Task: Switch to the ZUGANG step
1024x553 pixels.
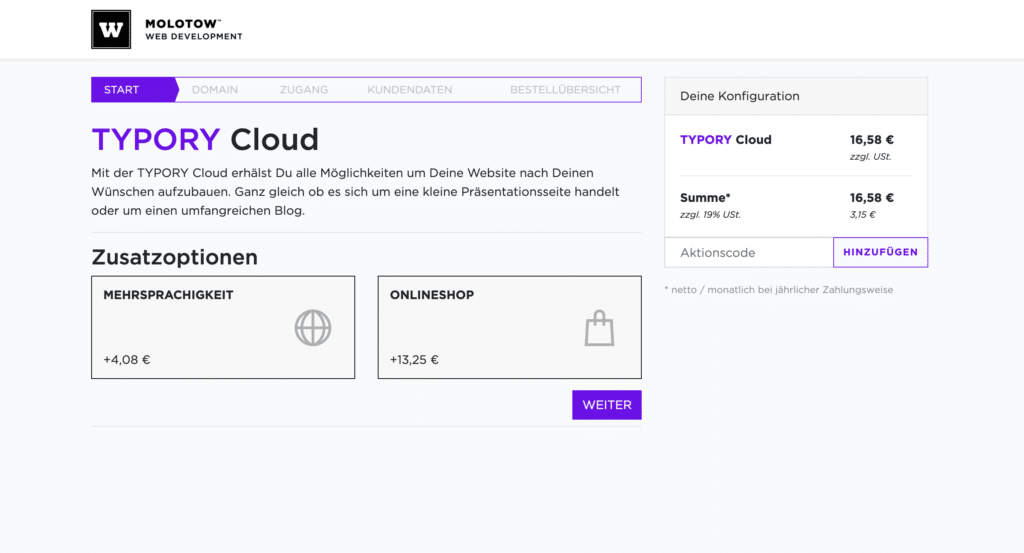Action: (x=304, y=90)
